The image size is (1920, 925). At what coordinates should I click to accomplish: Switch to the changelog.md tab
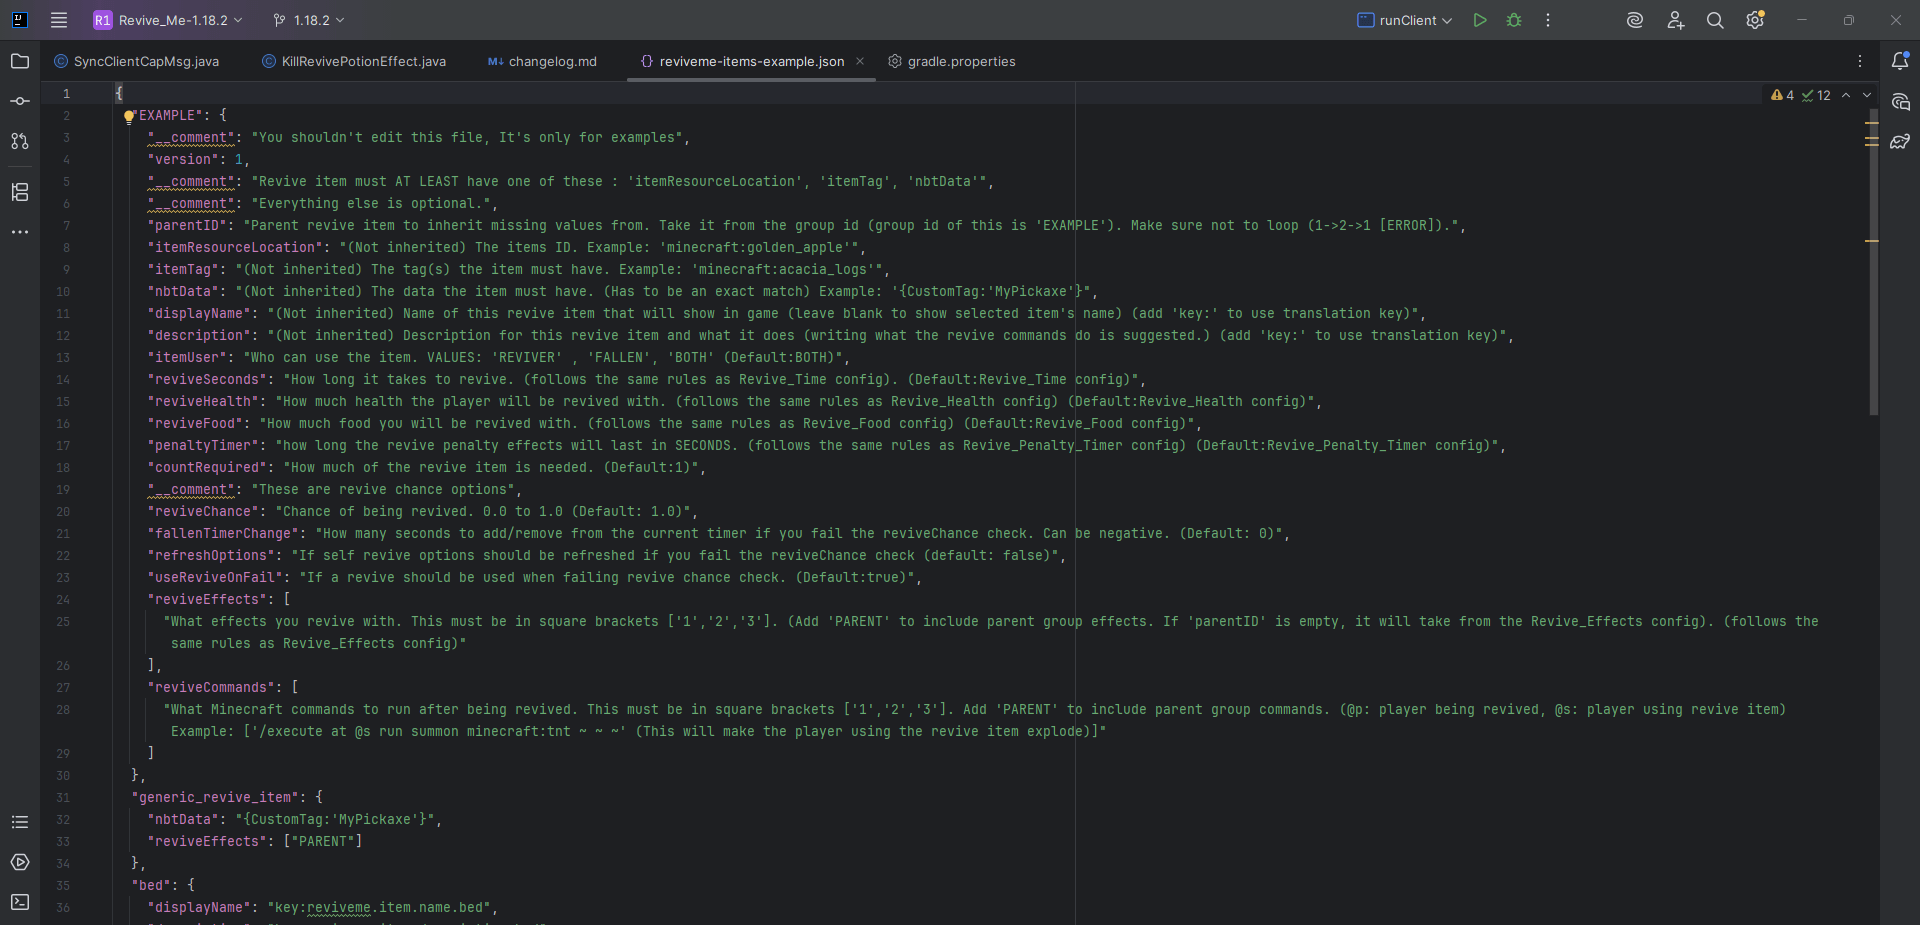pyautogui.click(x=552, y=62)
